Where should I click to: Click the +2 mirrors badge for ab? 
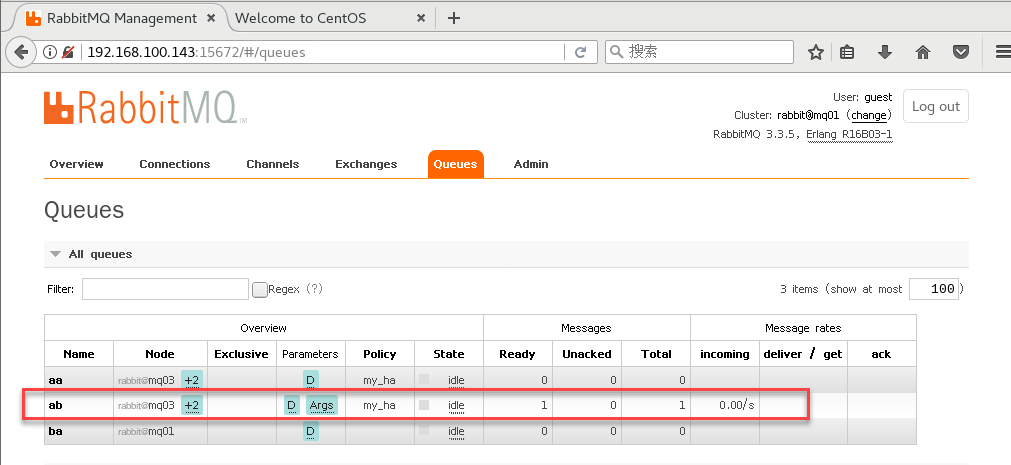point(191,406)
